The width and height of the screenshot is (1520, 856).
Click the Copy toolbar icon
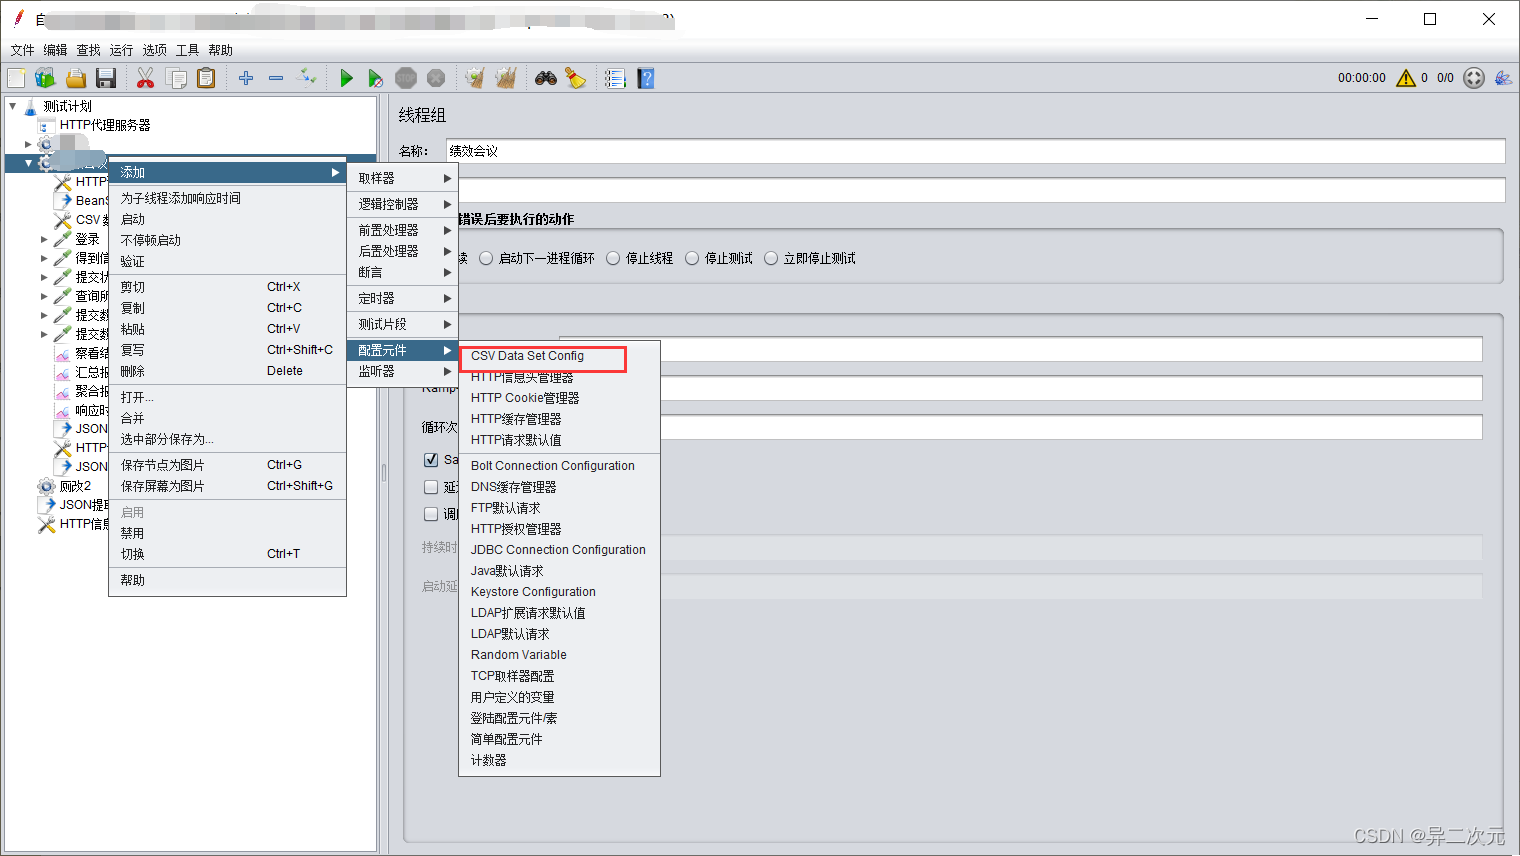176,78
